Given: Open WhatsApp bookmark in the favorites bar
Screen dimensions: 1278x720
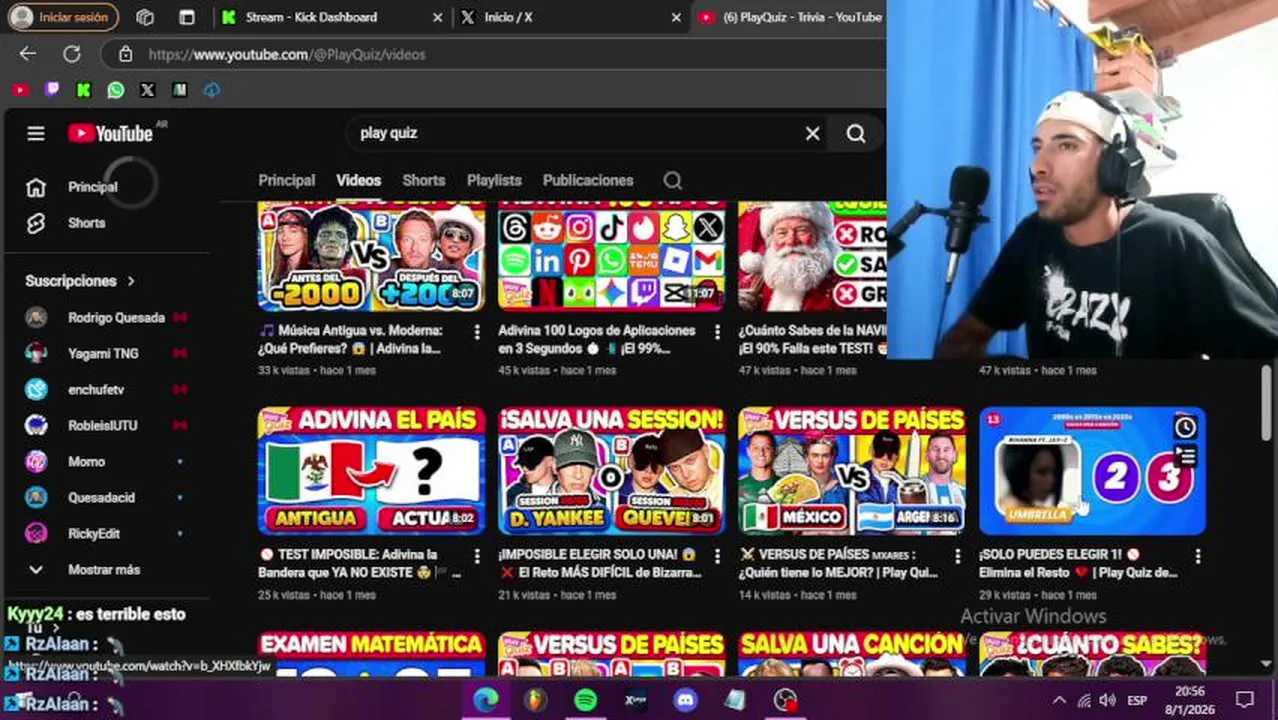Looking at the screenshot, I should click(x=116, y=90).
